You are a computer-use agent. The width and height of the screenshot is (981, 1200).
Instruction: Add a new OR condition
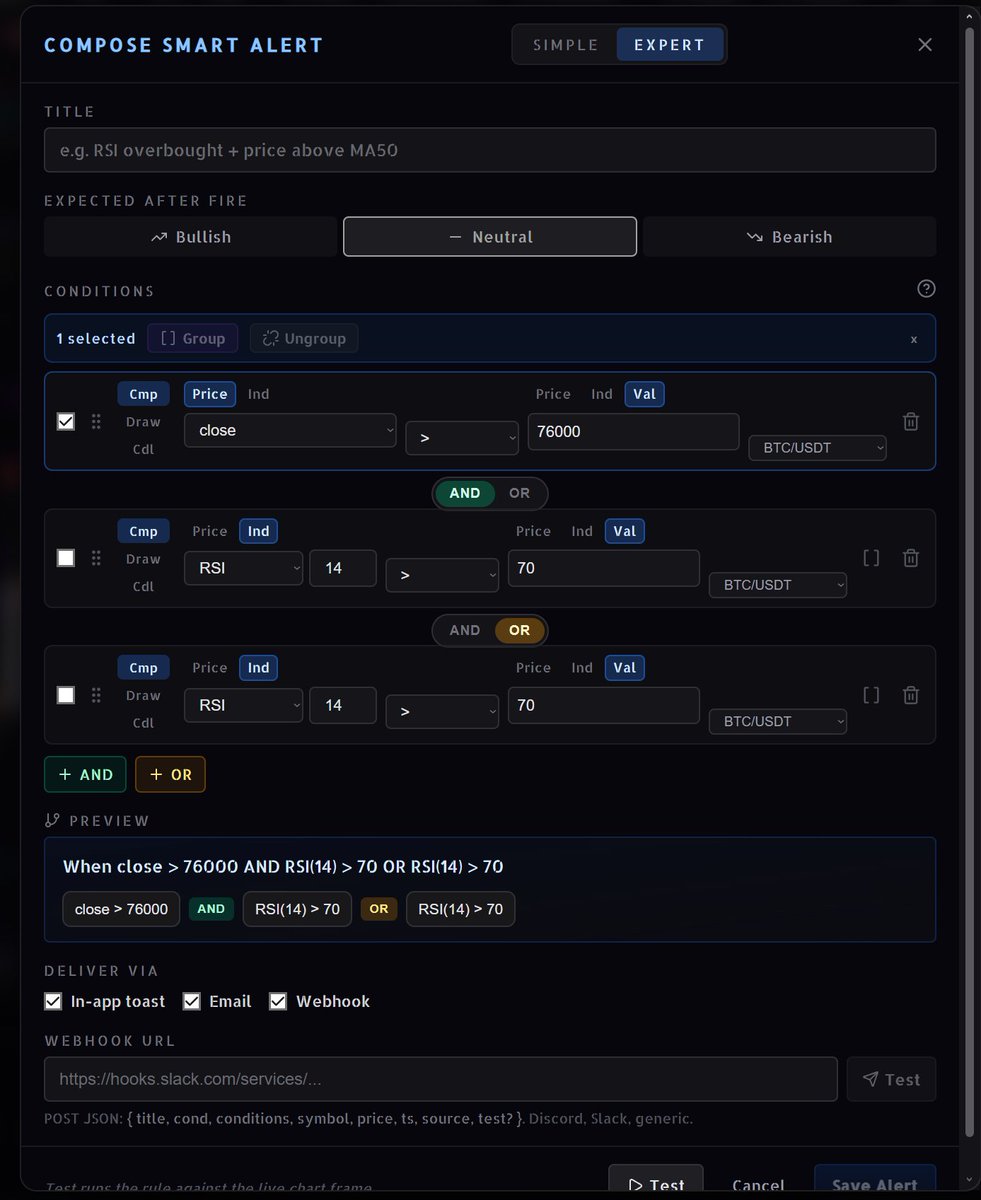(170, 774)
